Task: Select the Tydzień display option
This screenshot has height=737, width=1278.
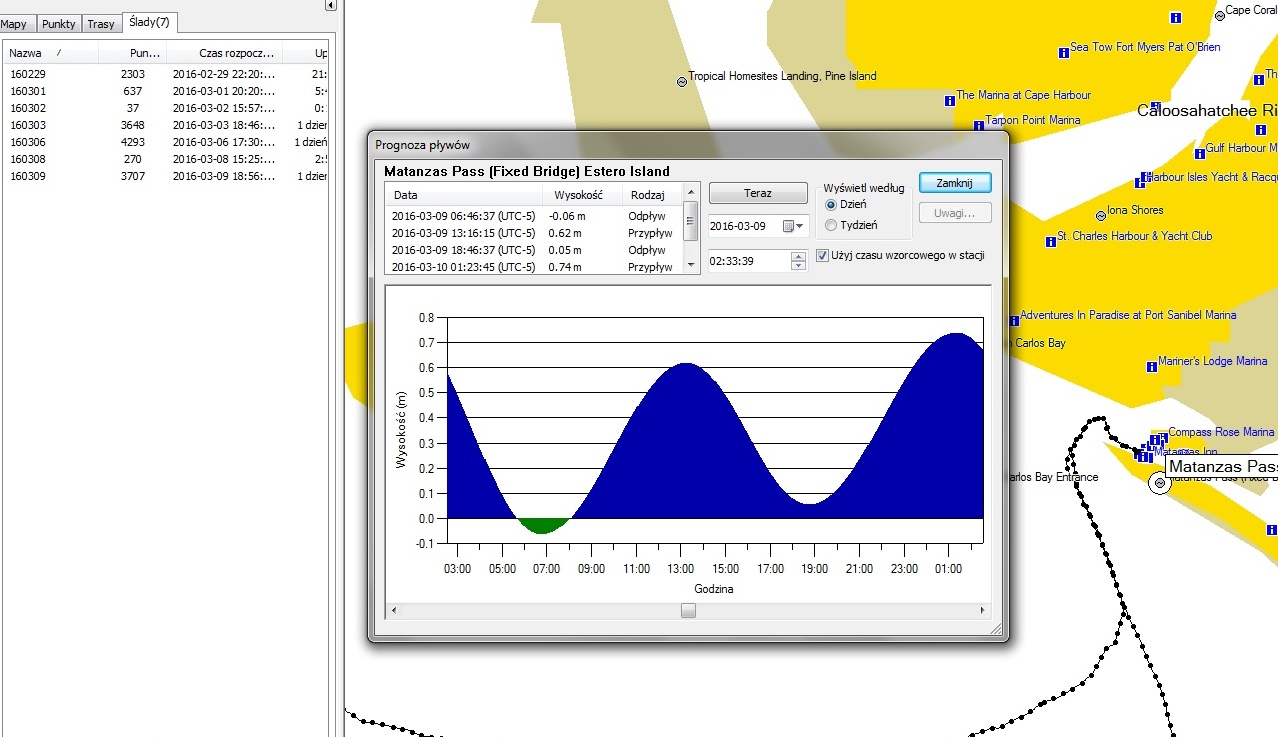Action: click(831, 226)
